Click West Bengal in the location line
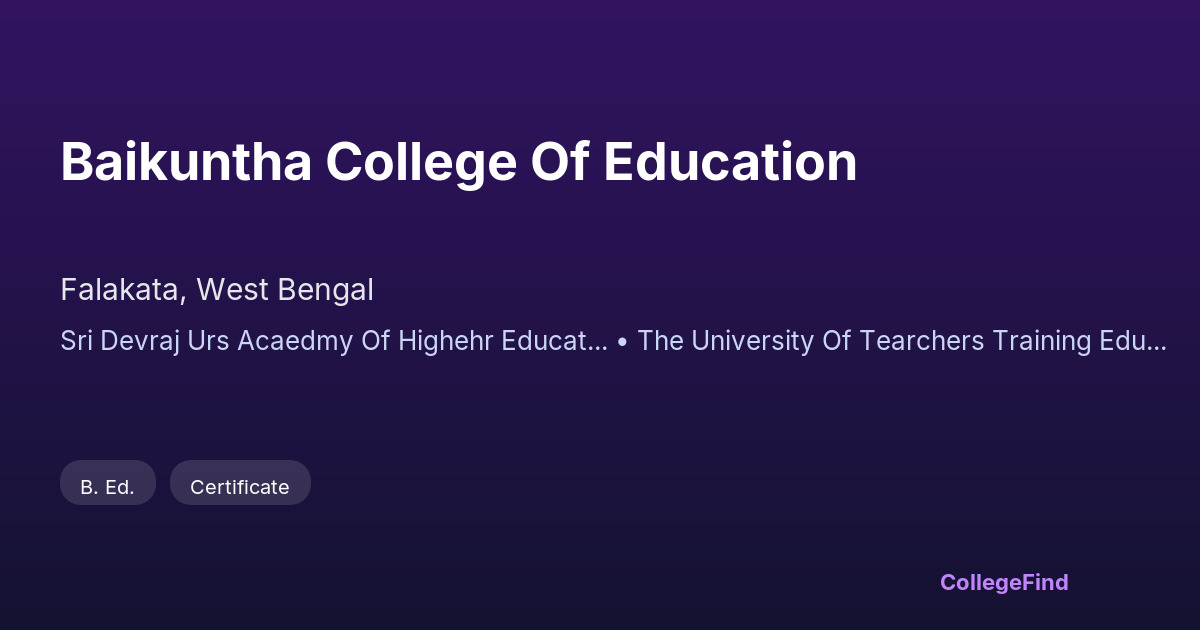 285,290
